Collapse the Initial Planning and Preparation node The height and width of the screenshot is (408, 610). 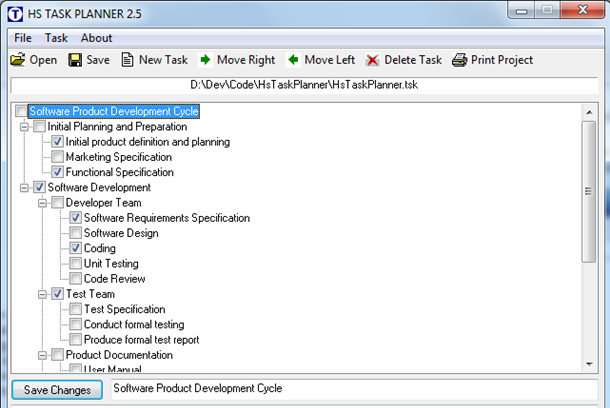25,127
